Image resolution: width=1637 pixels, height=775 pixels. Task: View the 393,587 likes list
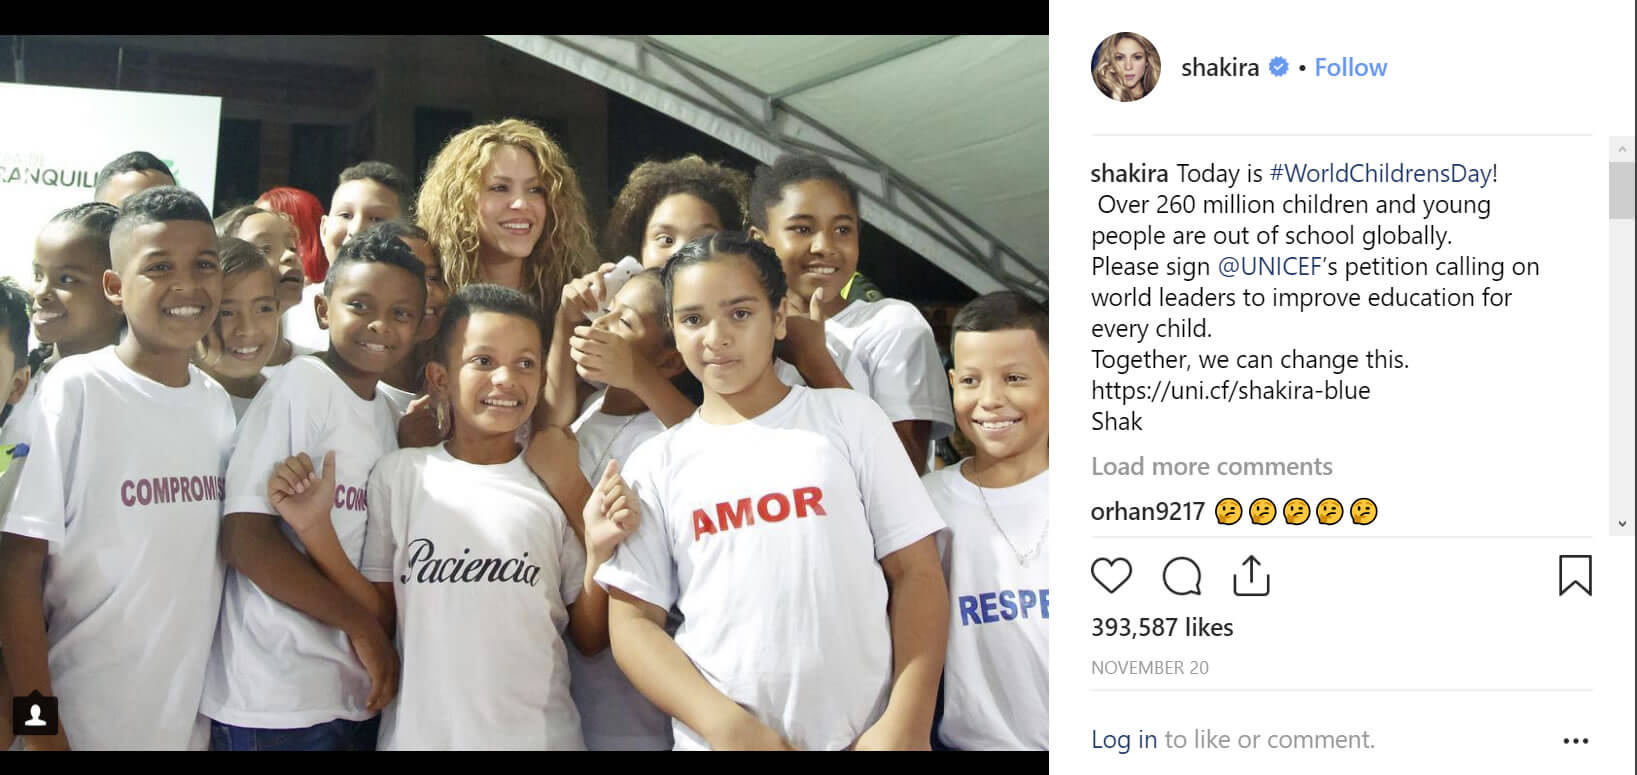tap(1162, 627)
